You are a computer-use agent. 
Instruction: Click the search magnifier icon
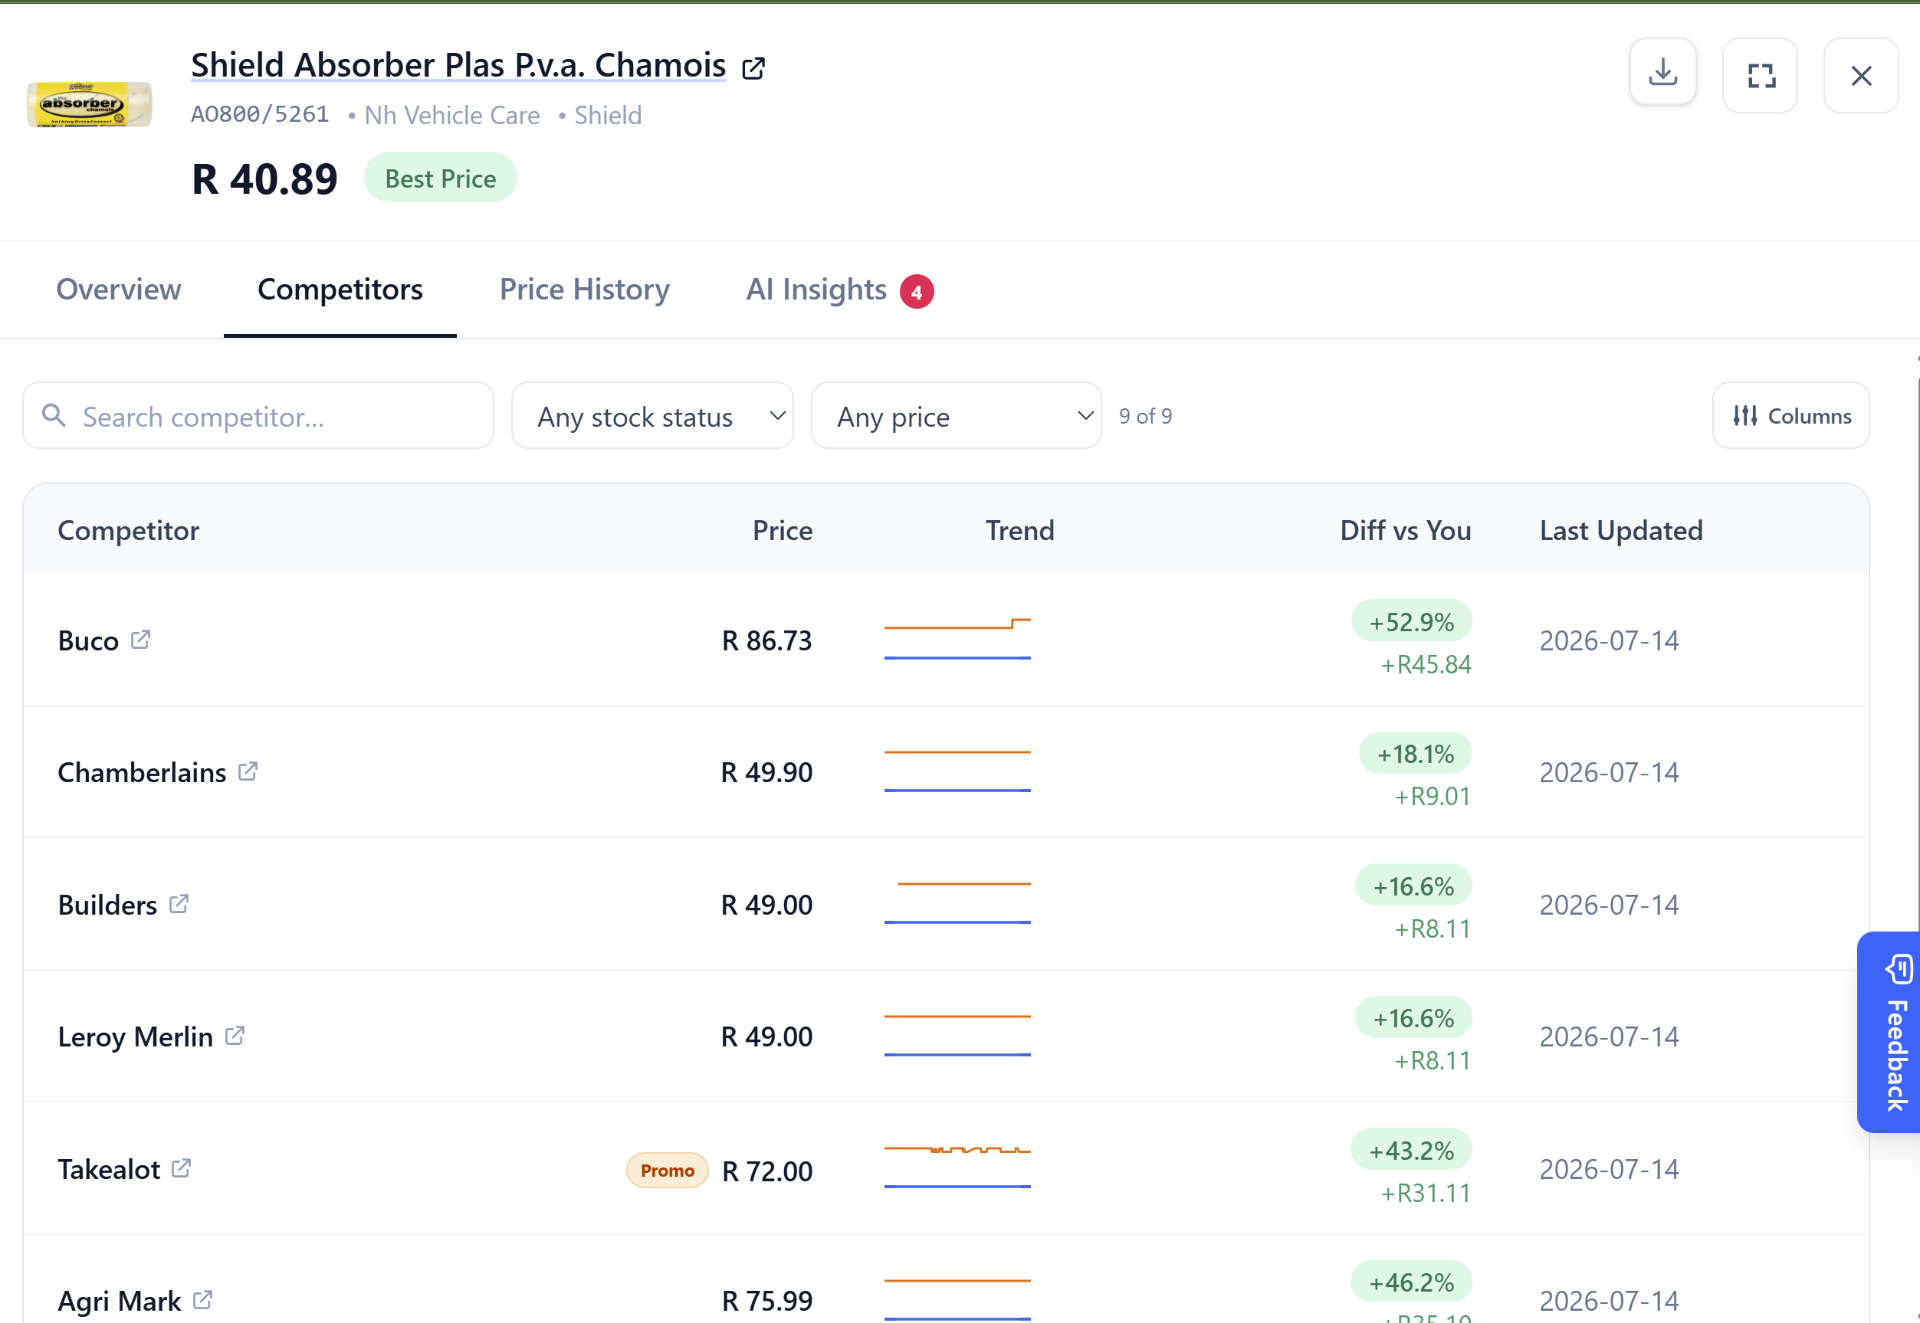[x=54, y=415]
